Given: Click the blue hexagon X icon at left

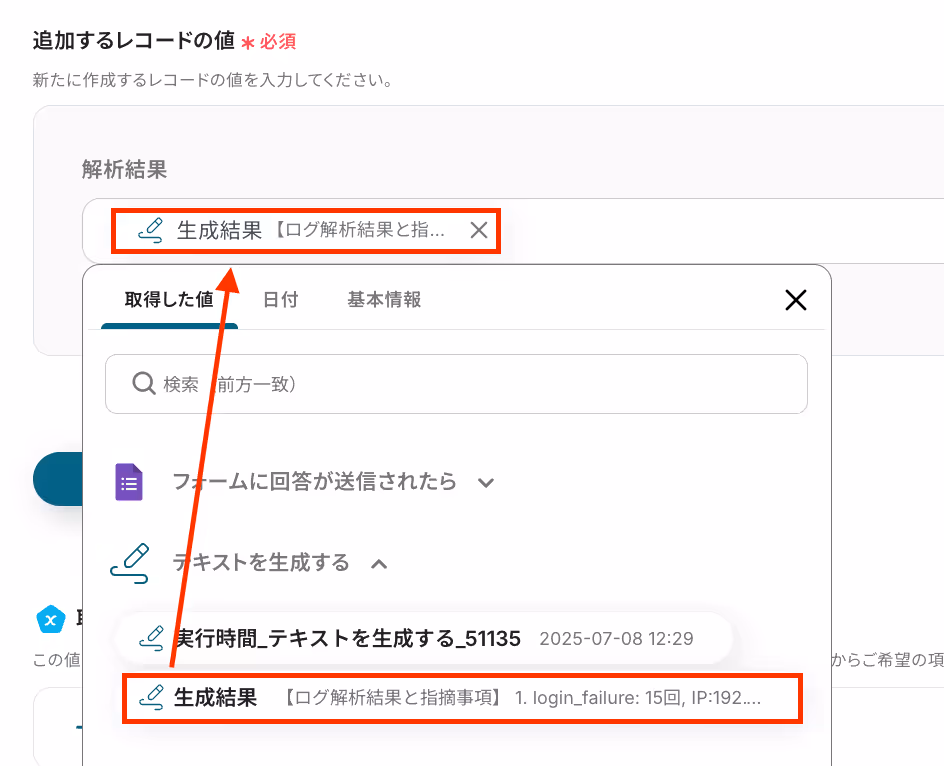Looking at the screenshot, I should pos(51,619).
